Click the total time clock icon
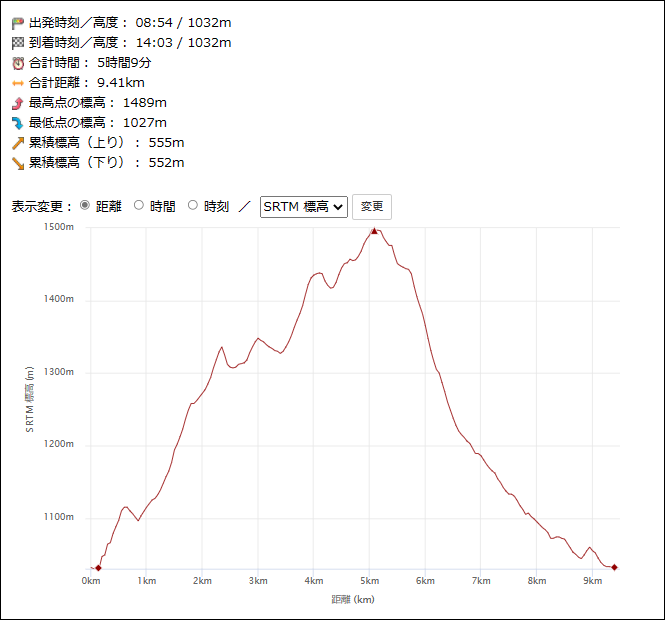The width and height of the screenshot is (665, 620). click(x=17, y=62)
